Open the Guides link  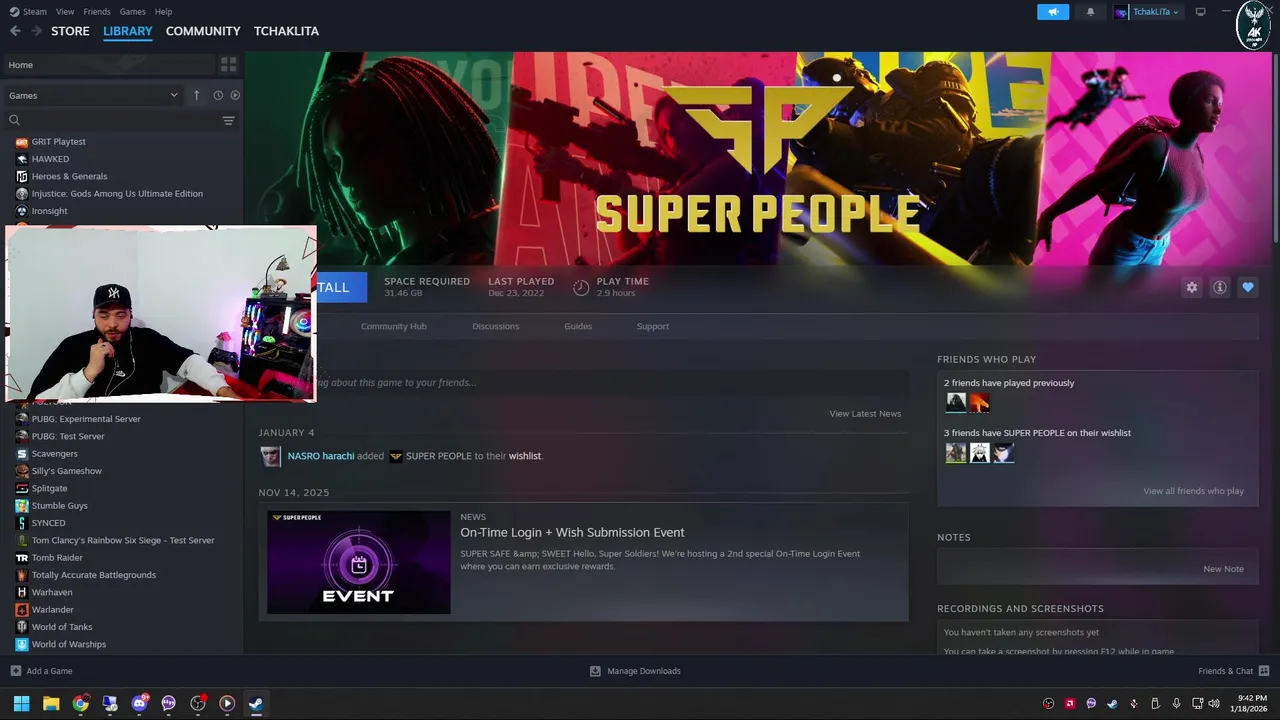[x=578, y=326]
